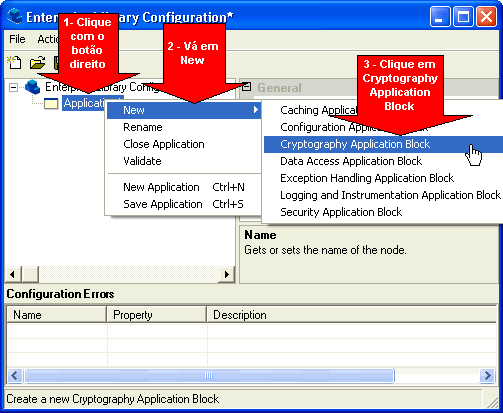Viewport: 503px width, 413px height.
Task: Select the Enterprise Library Configuration cube icon
Action: pyautogui.click(x=33, y=87)
